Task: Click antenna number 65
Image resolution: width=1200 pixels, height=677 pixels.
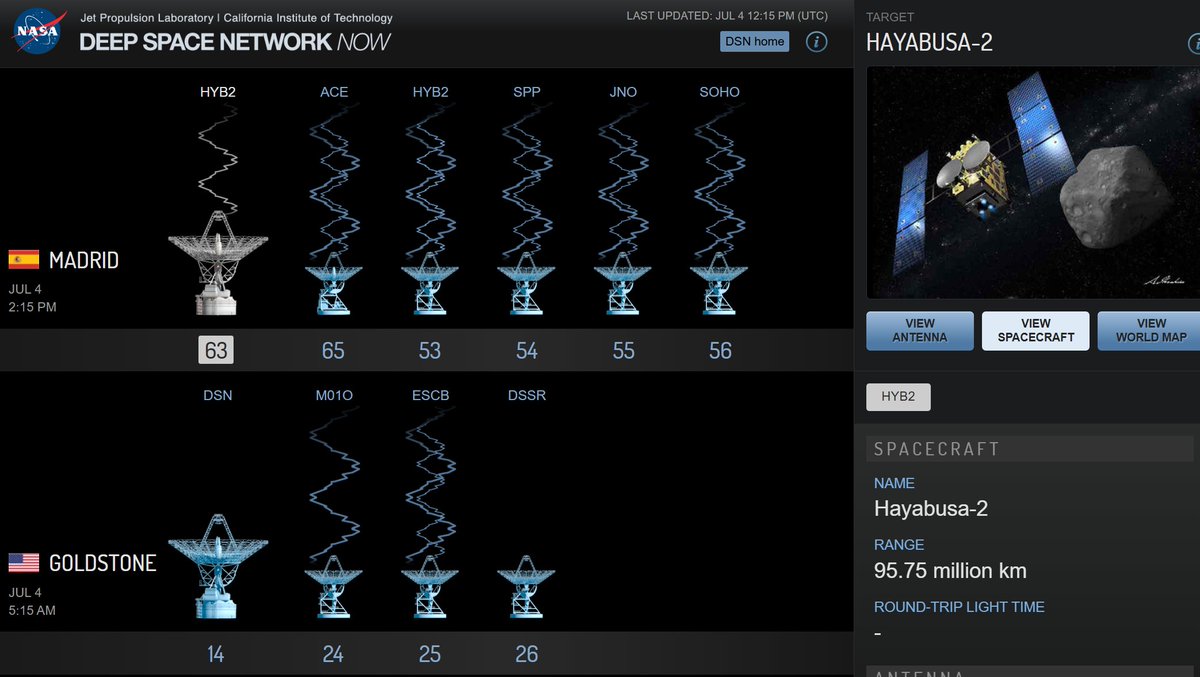Action: coord(333,351)
